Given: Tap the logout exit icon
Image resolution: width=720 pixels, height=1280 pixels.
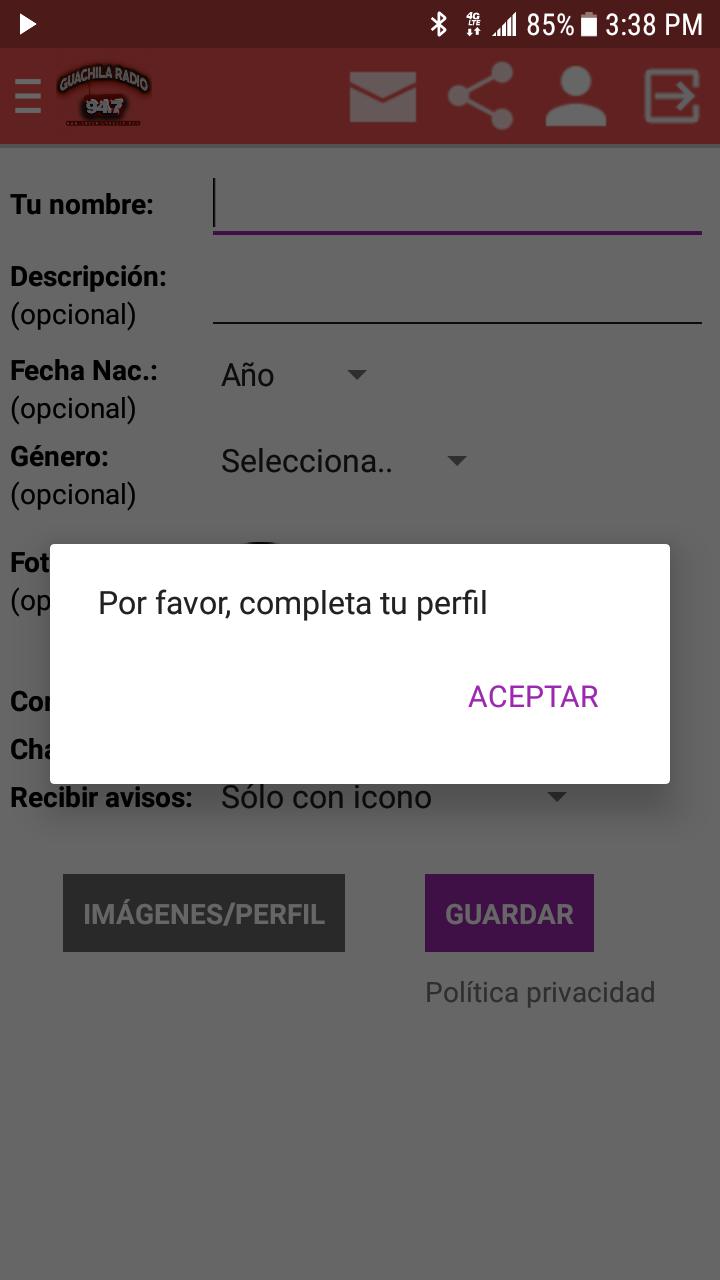Looking at the screenshot, I should click(x=671, y=96).
